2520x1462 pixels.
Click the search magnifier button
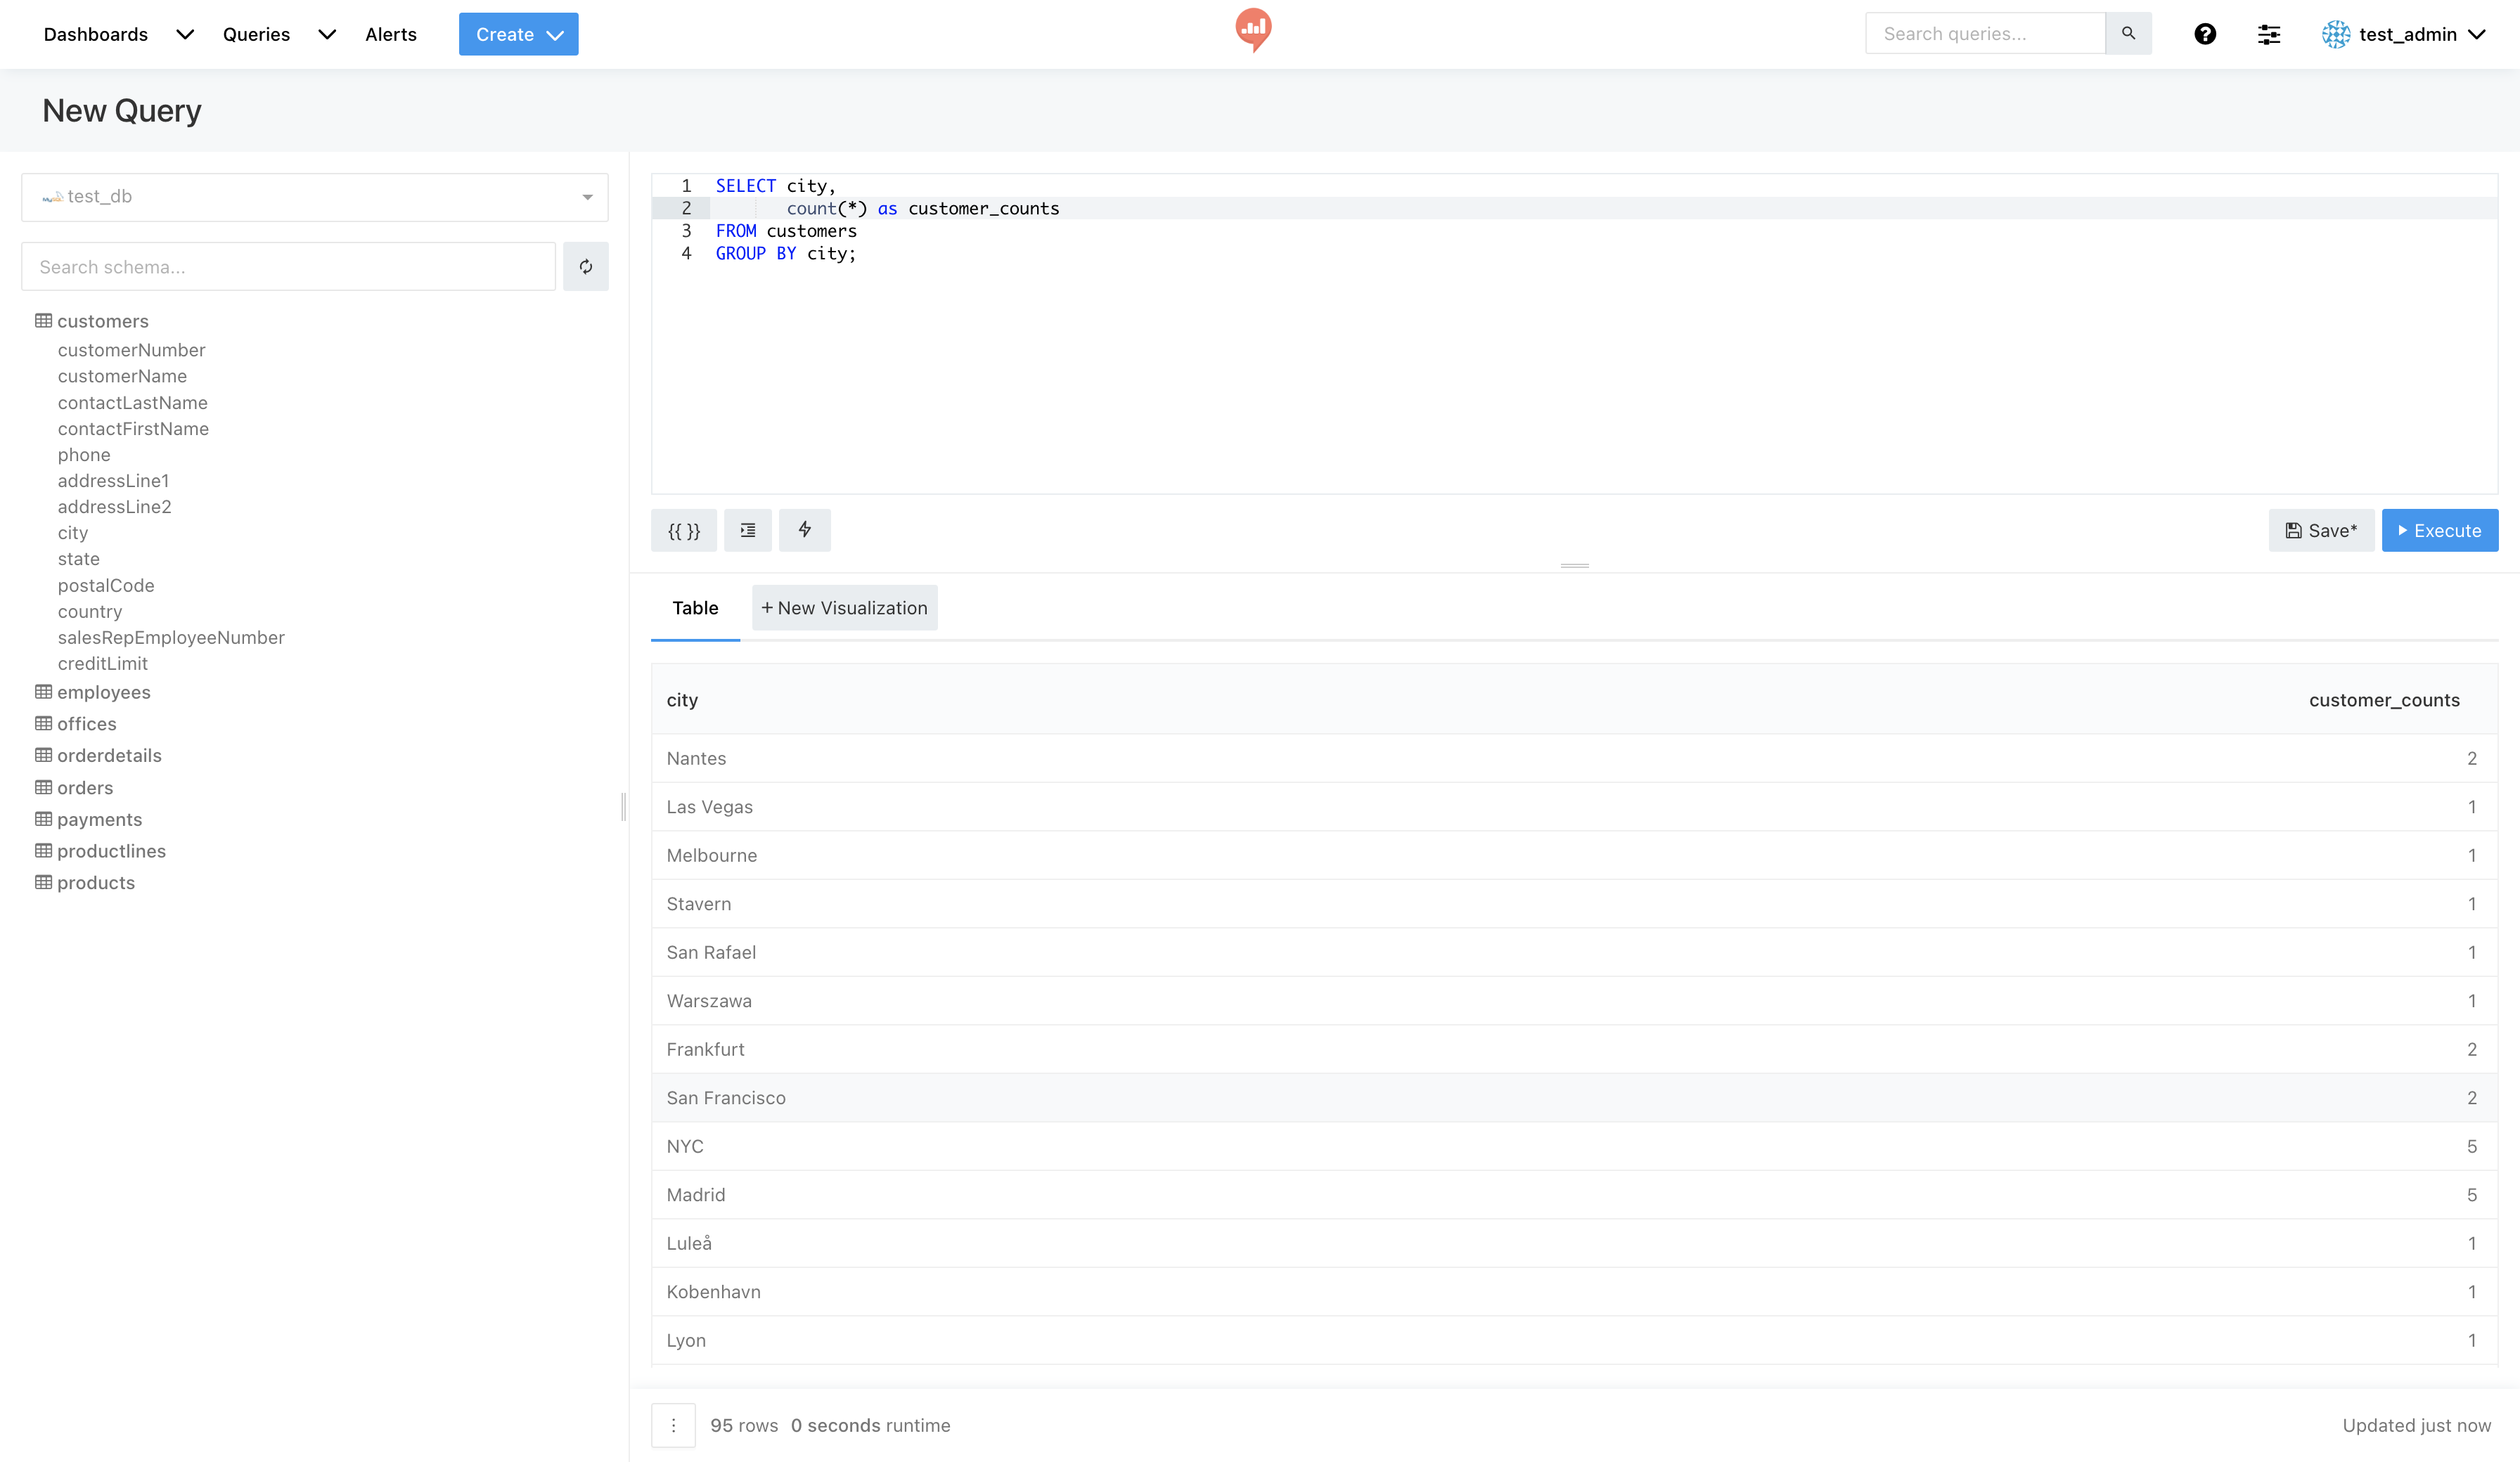pyautogui.click(x=2128, y=34)
